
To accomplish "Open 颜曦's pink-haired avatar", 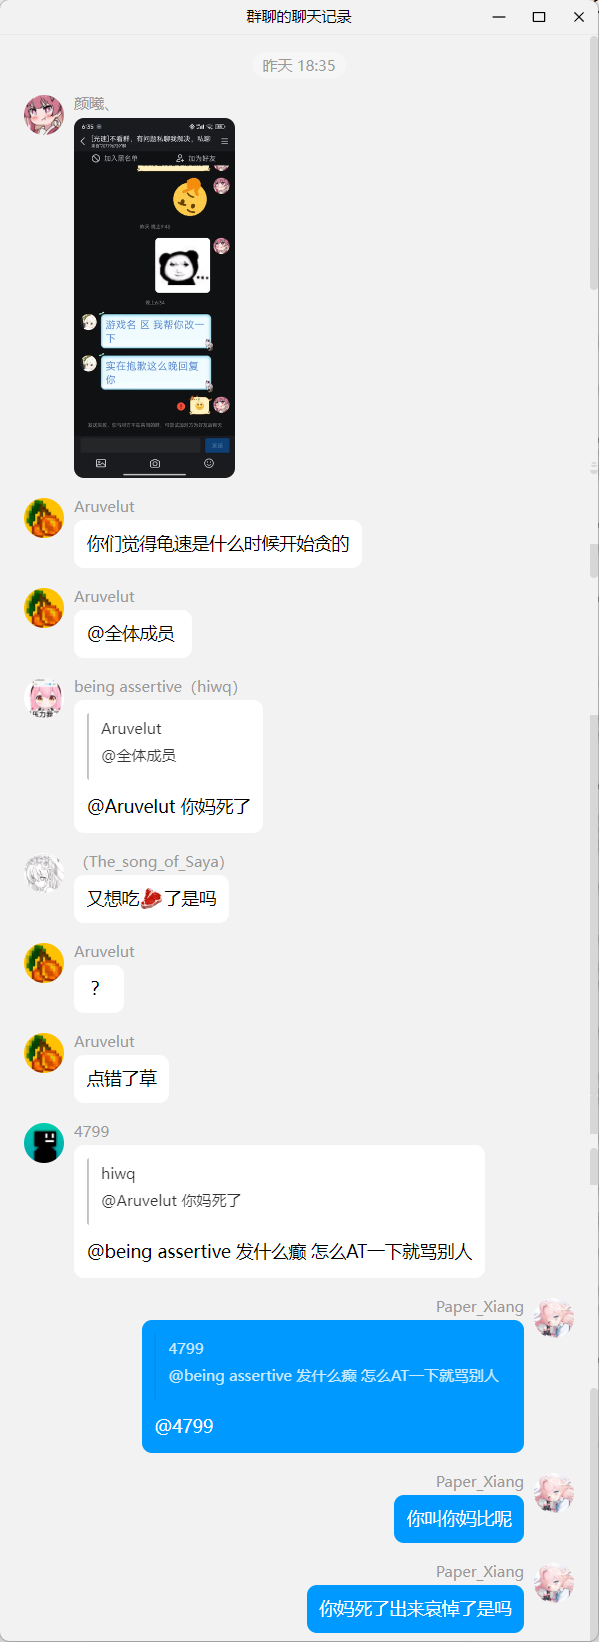I will (x=44, y=115).
